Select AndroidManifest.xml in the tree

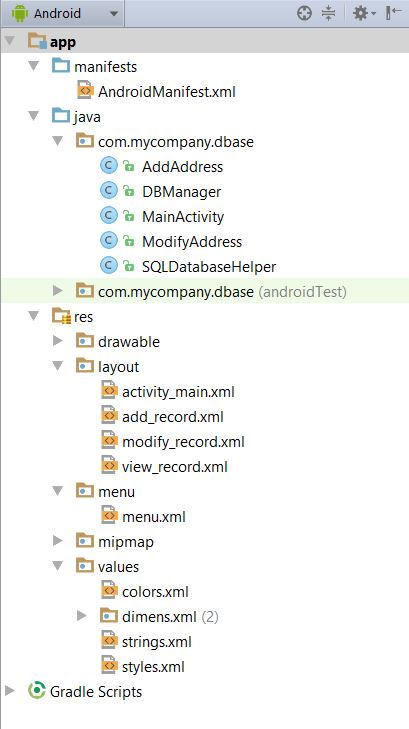pos(167,92)
